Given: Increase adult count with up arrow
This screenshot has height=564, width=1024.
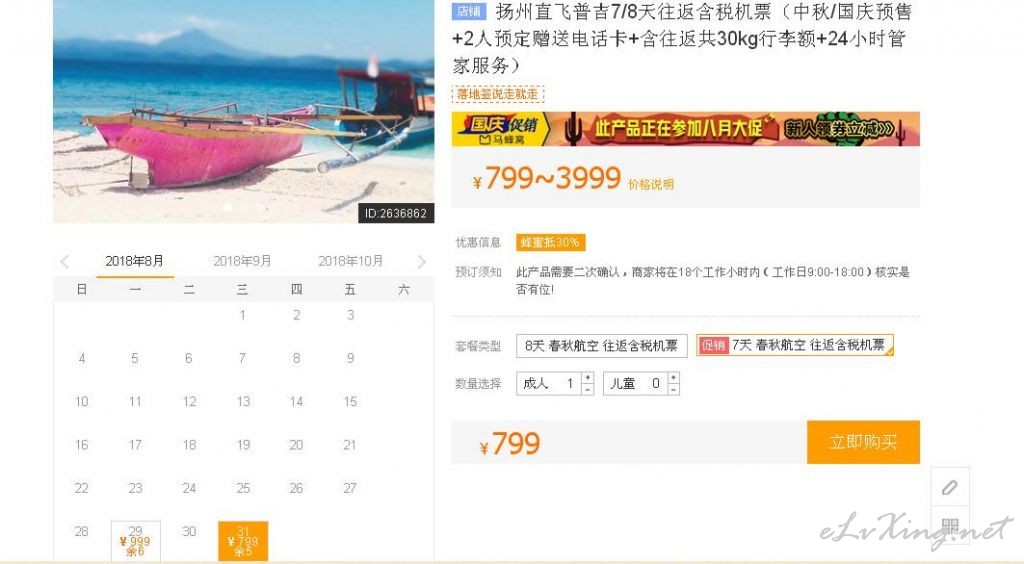Looking at the screenshot, I should pos(588,378).
